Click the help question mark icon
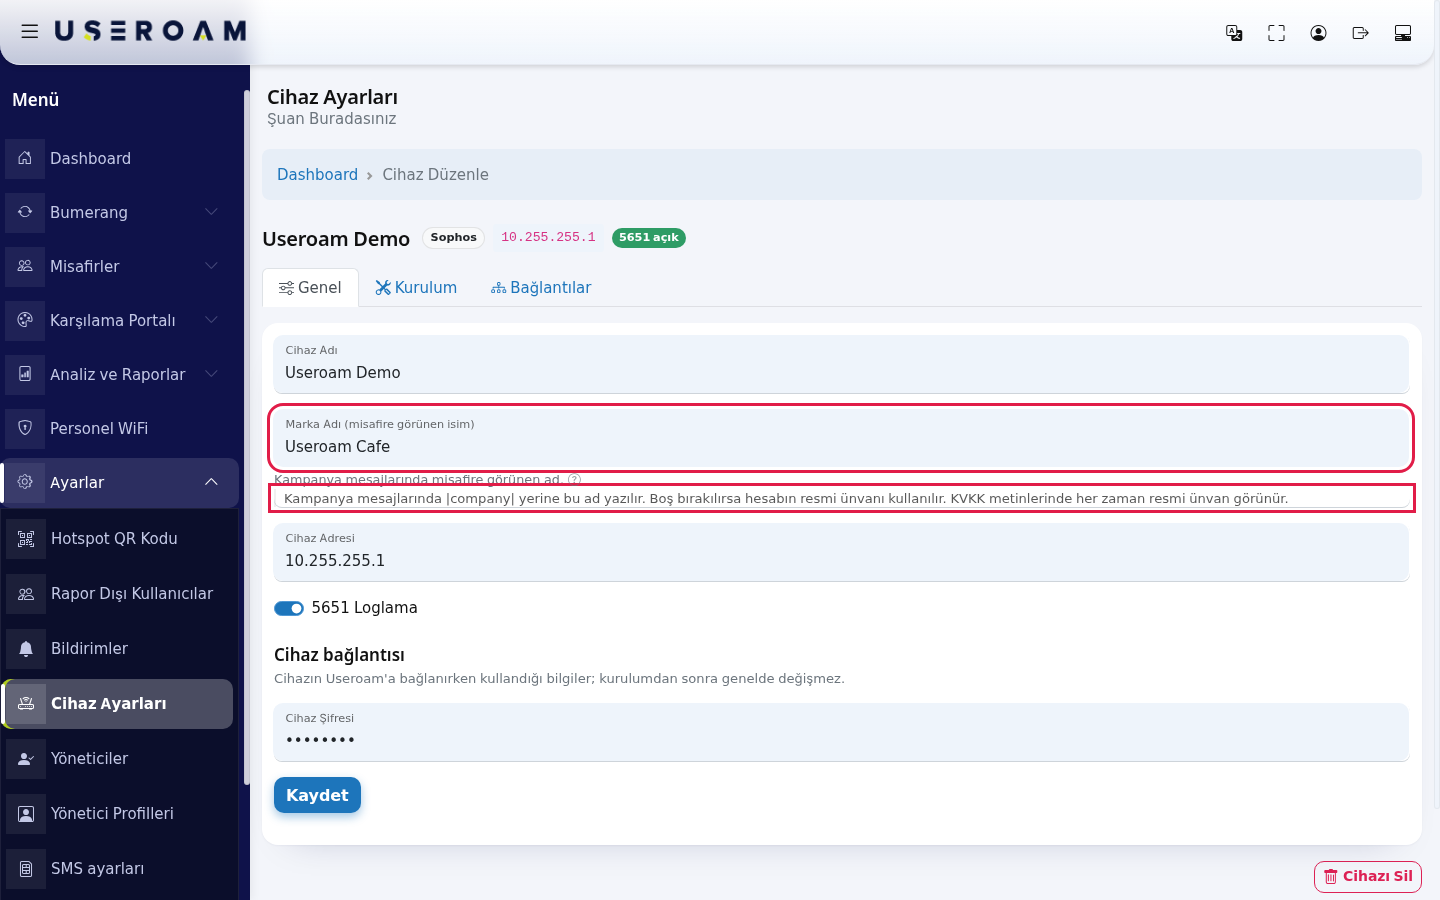The width and height of the screenshot is (1440, 900). 574,480
